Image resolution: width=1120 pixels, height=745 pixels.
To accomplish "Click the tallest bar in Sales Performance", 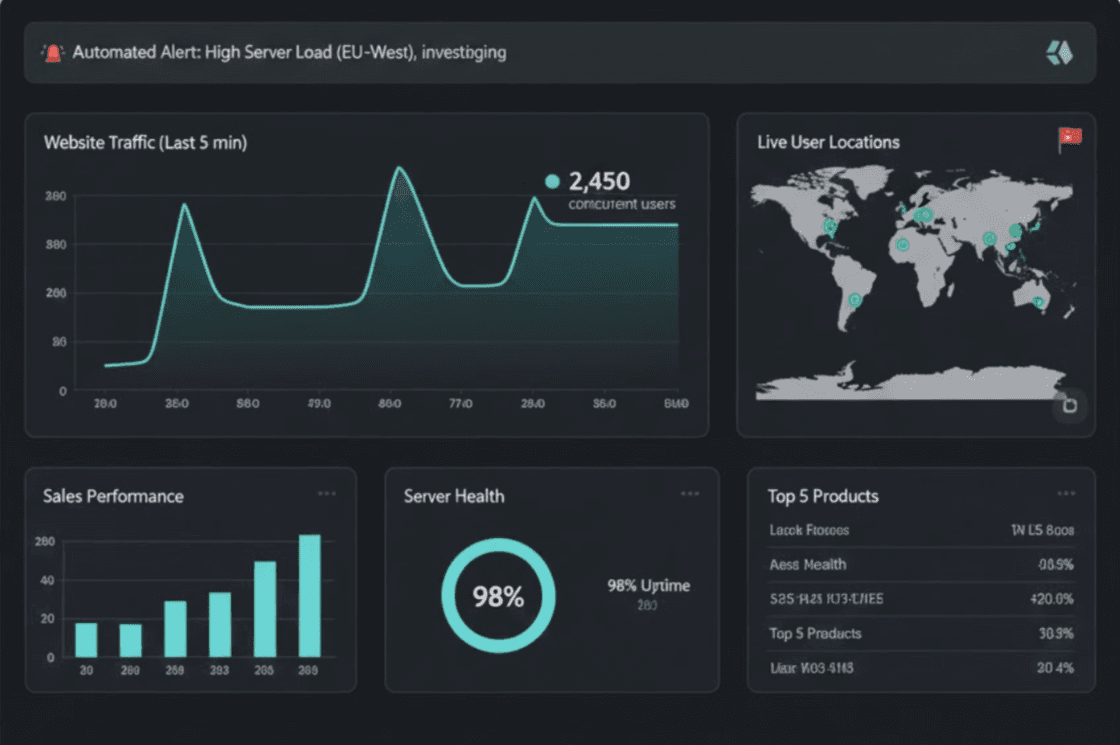I will coord(312,595).
